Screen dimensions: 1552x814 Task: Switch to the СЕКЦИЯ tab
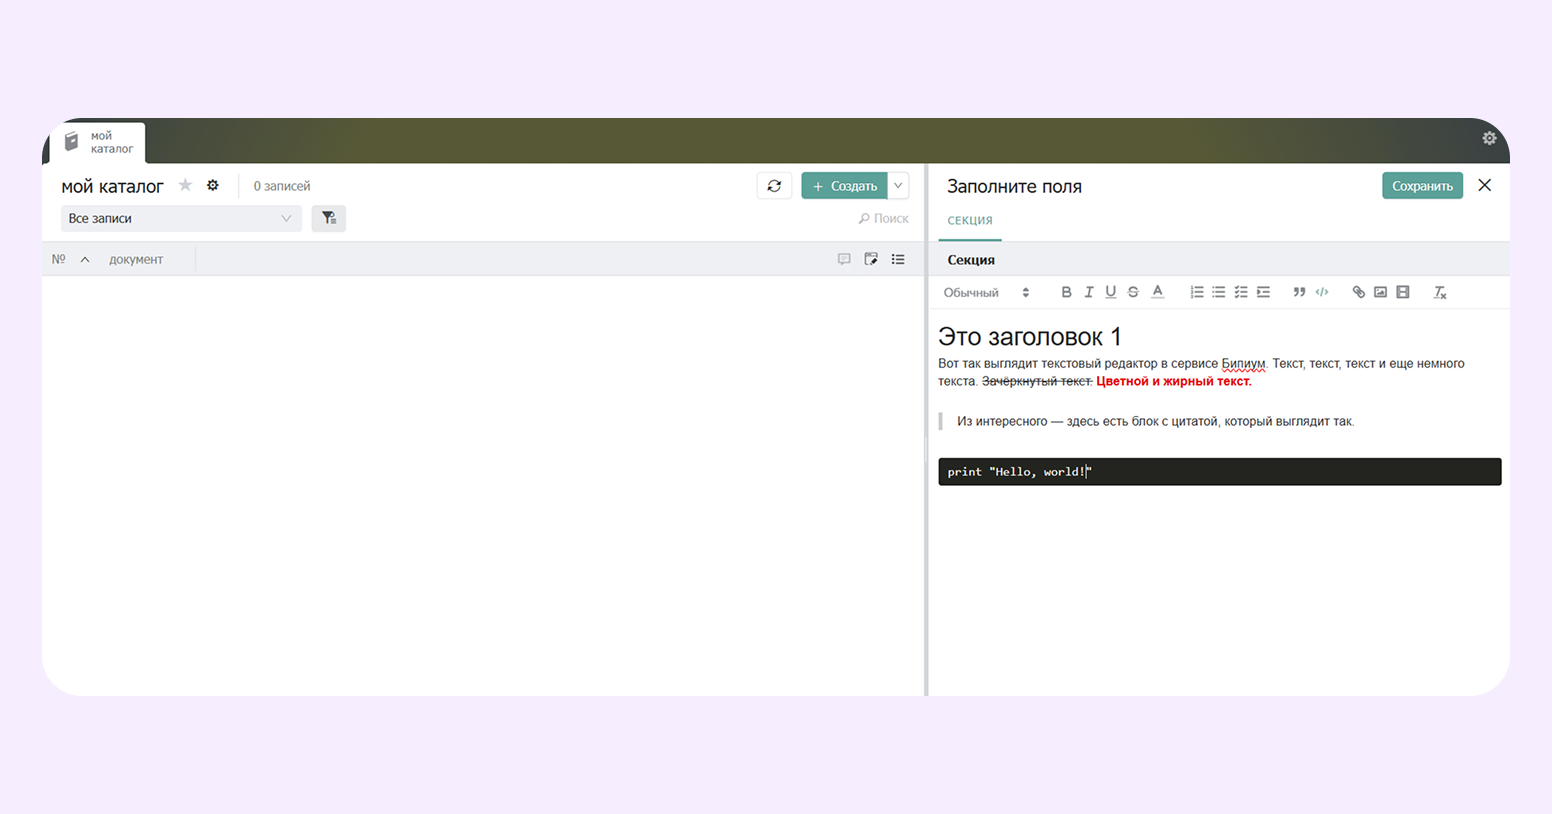coord(969,220)
